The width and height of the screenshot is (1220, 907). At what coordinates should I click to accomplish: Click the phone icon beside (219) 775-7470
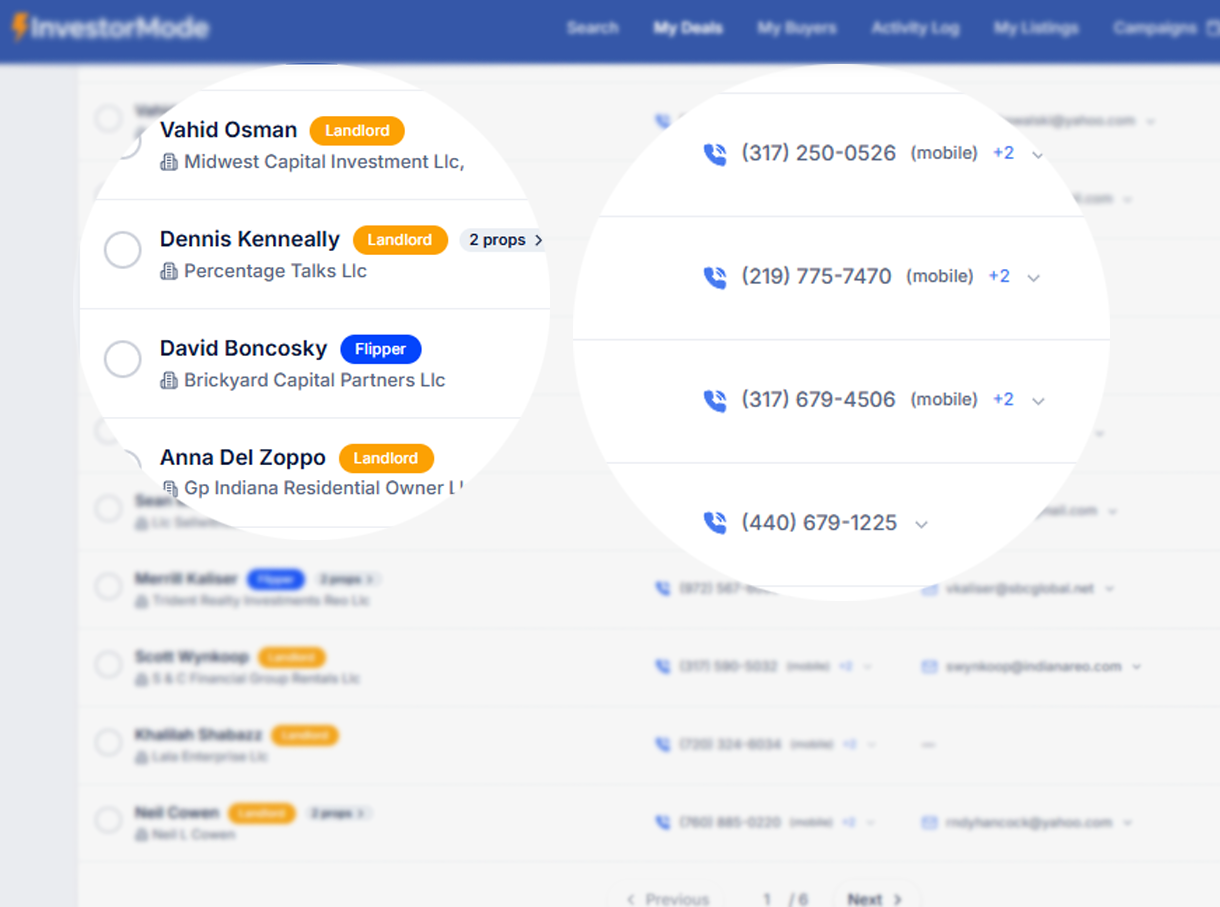[714, 277]
